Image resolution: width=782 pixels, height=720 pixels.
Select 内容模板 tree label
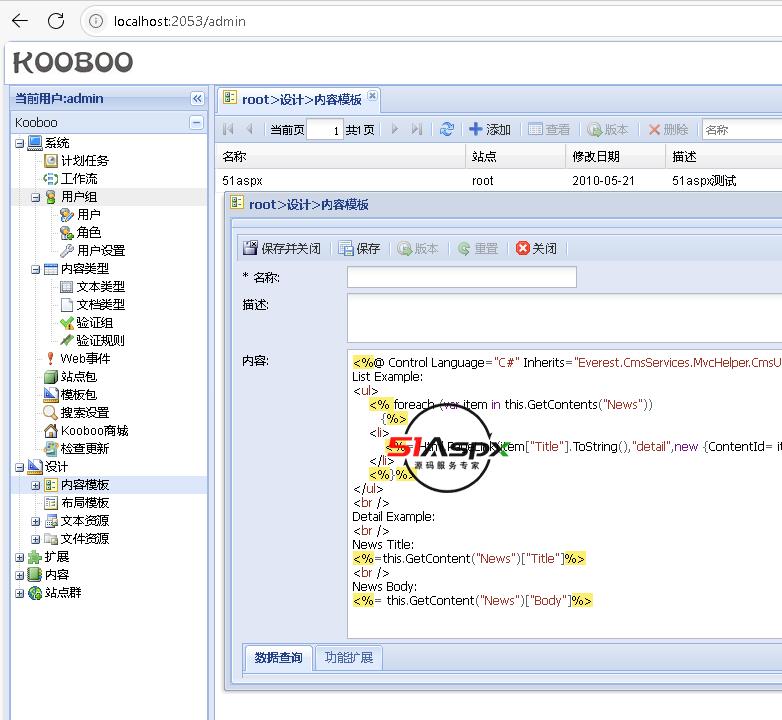(x=85, y=485)
